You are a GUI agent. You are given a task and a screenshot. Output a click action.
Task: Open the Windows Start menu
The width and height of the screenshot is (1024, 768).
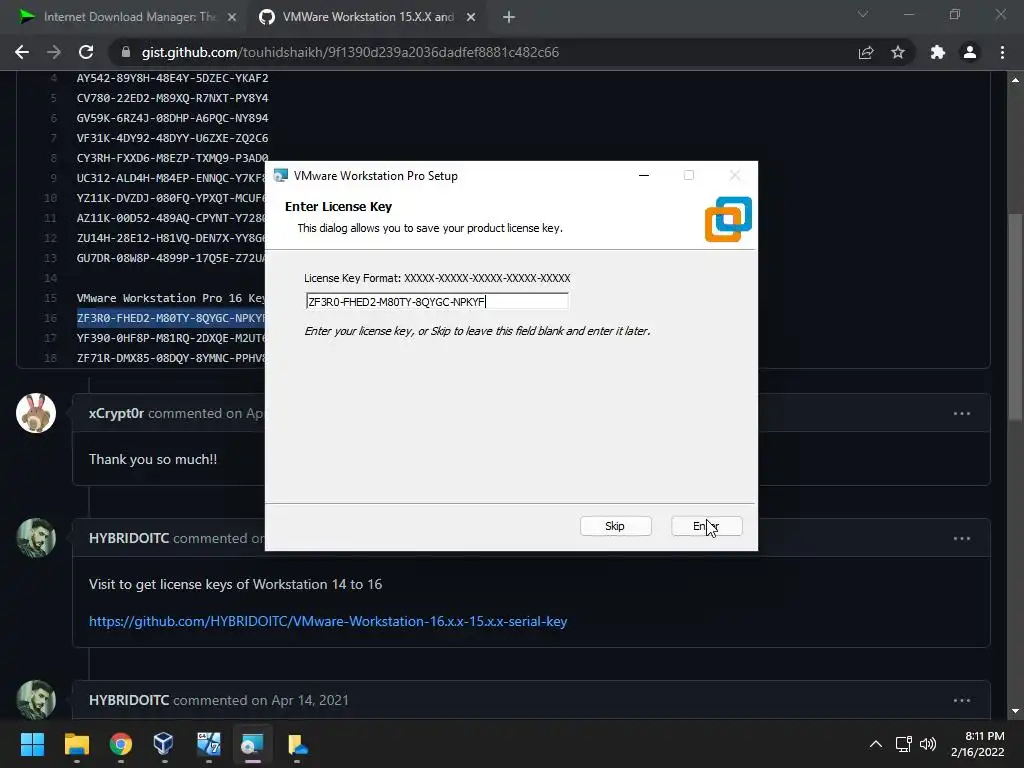coord(32,744)
